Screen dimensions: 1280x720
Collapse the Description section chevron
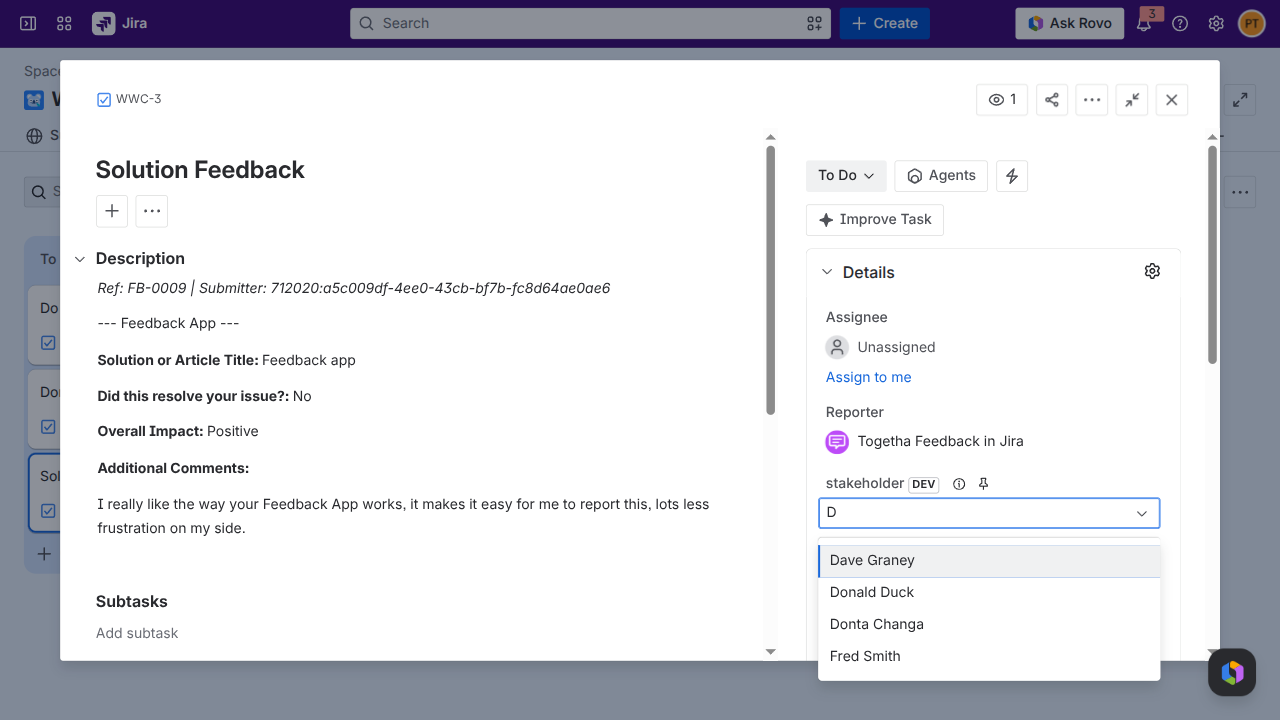pos(80,259)
